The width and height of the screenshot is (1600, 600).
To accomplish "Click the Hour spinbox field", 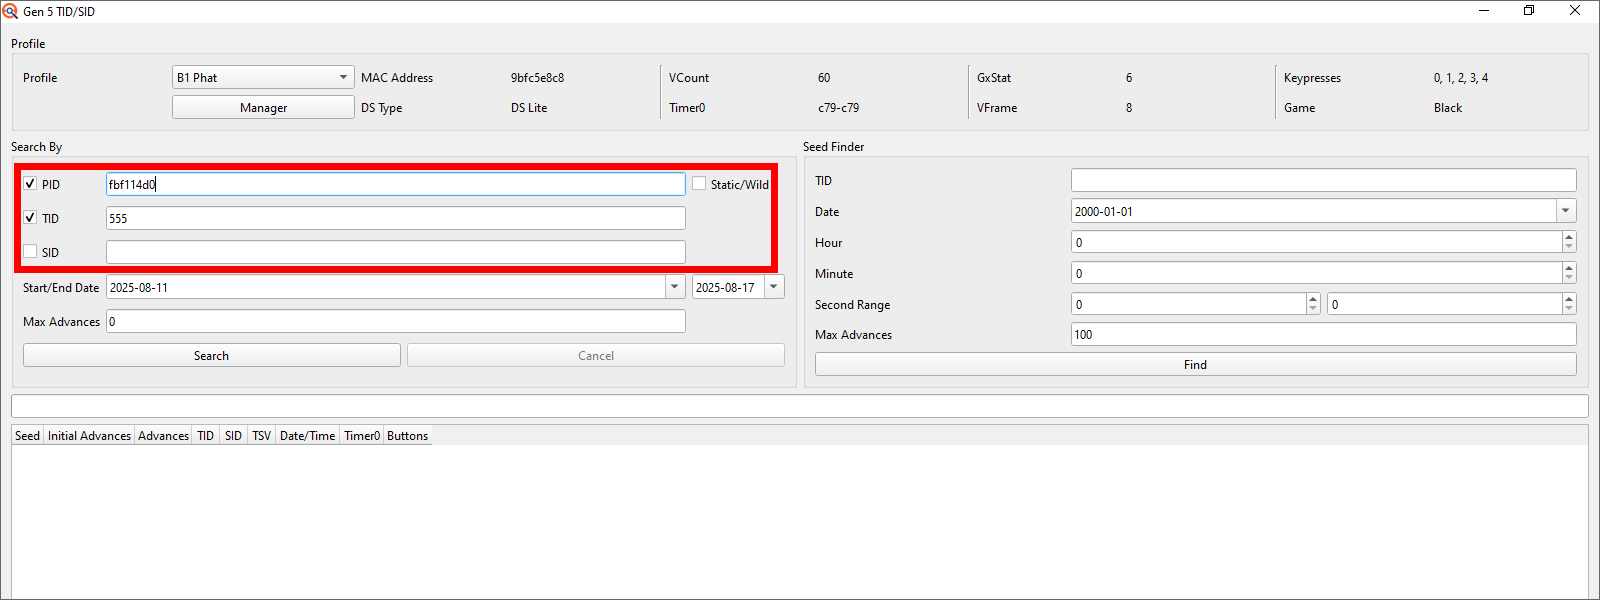I will (x=1316, y=242).
